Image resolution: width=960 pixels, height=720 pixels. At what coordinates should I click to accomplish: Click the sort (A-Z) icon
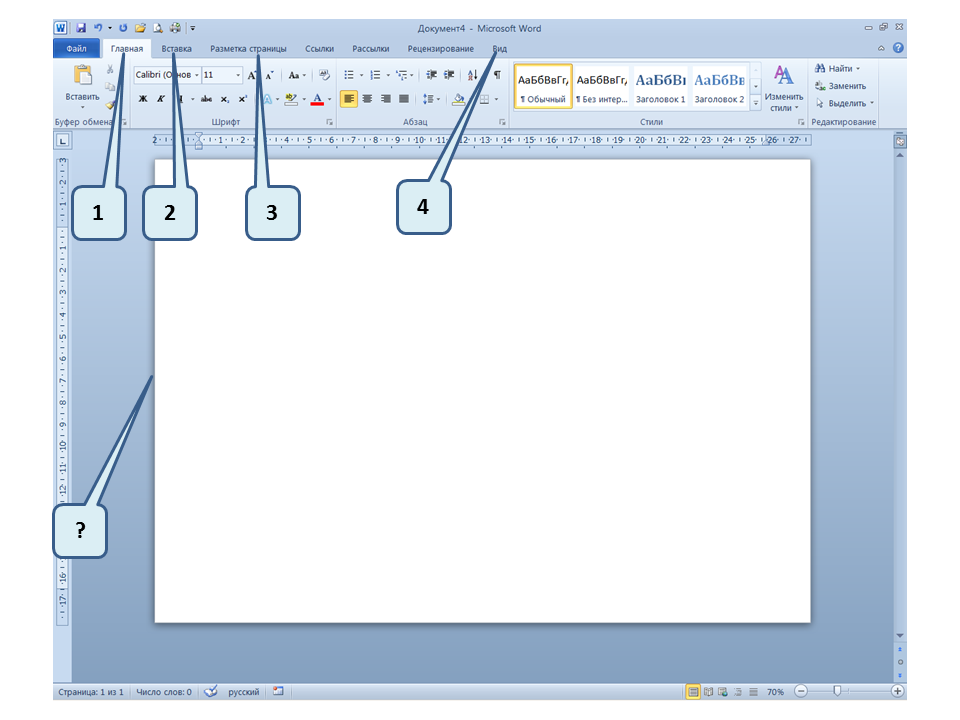473,75
